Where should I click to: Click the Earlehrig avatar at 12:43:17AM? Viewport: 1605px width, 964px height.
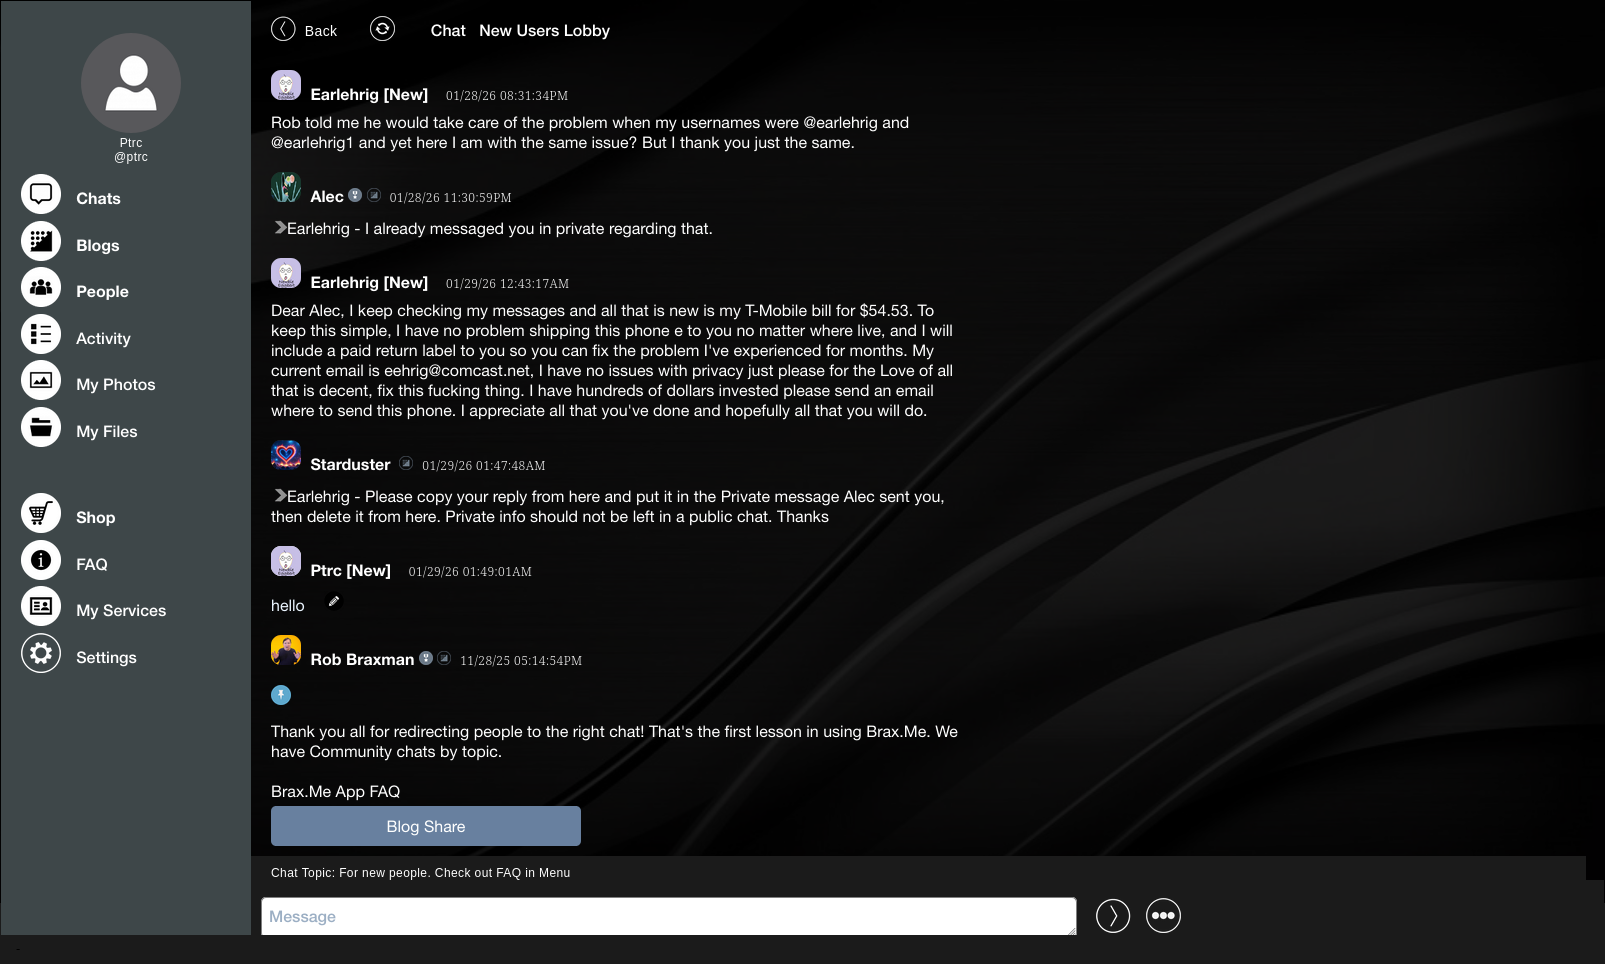pos(286,273)
